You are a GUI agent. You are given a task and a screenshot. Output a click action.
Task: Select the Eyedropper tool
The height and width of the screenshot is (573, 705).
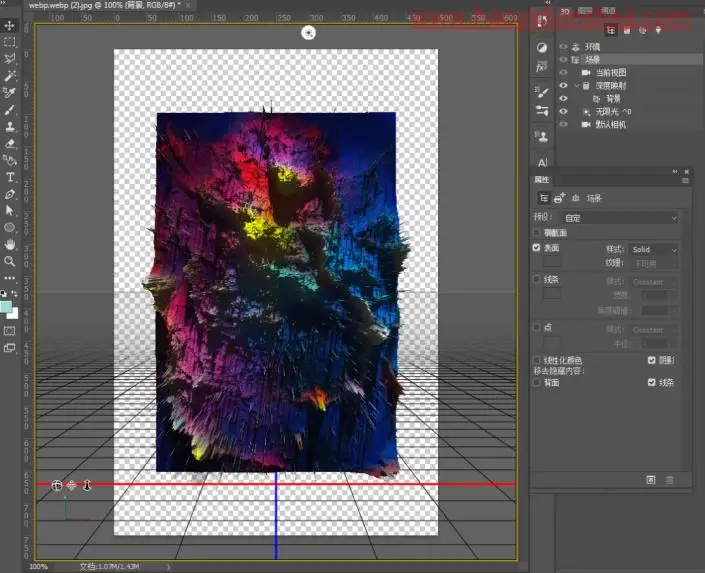9,93
